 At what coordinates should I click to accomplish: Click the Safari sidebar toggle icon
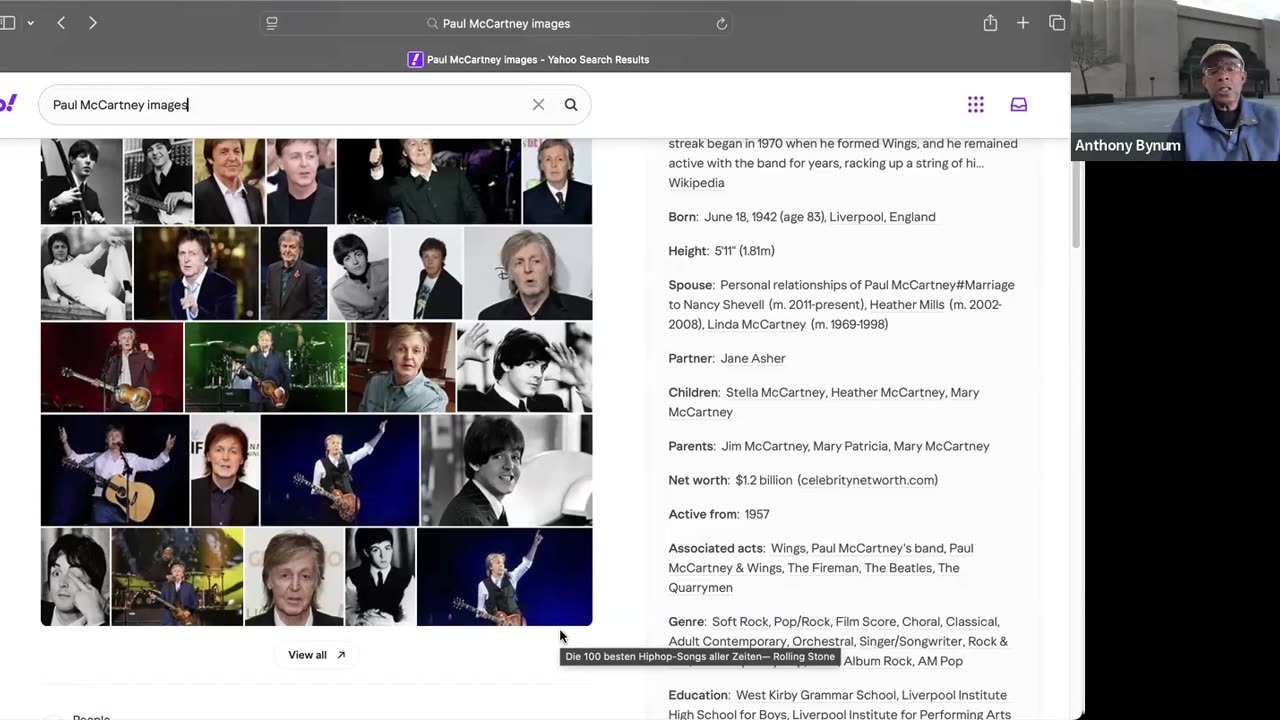pos(7,23)
